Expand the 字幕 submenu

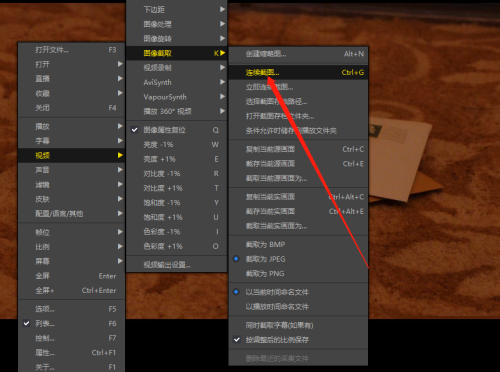(x=71, y=141)
